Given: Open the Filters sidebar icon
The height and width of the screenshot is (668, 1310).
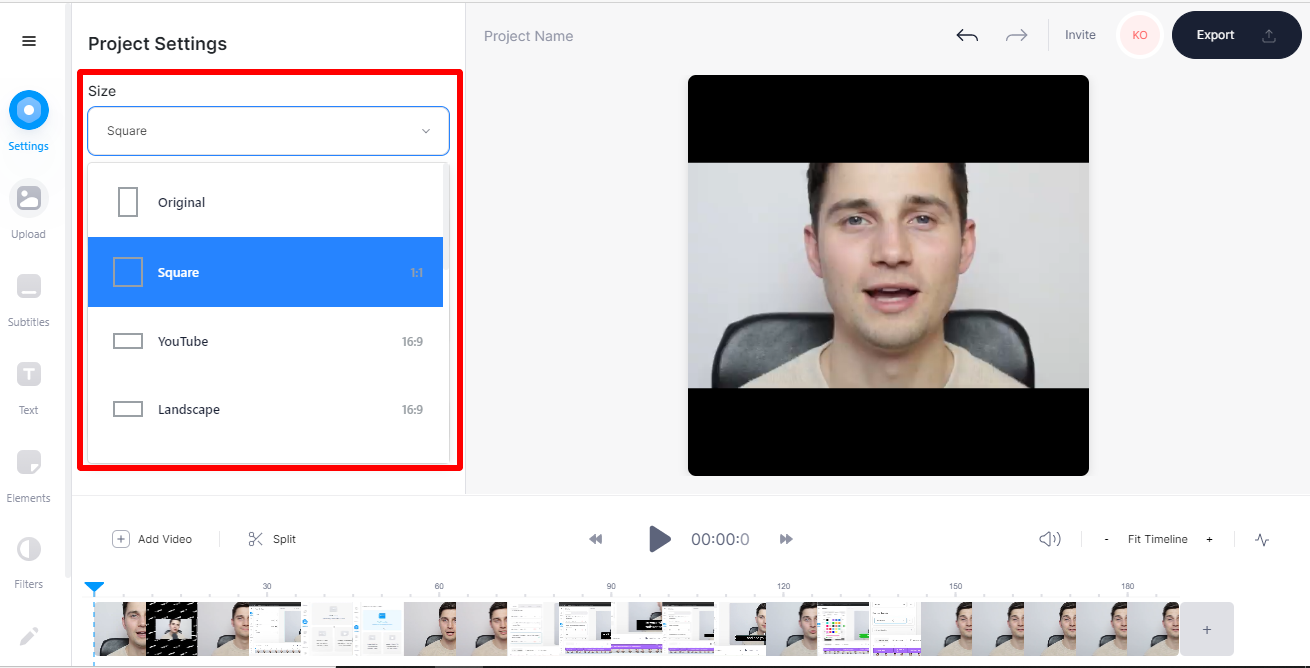Looking at the screenshot, I should [29, 549].
